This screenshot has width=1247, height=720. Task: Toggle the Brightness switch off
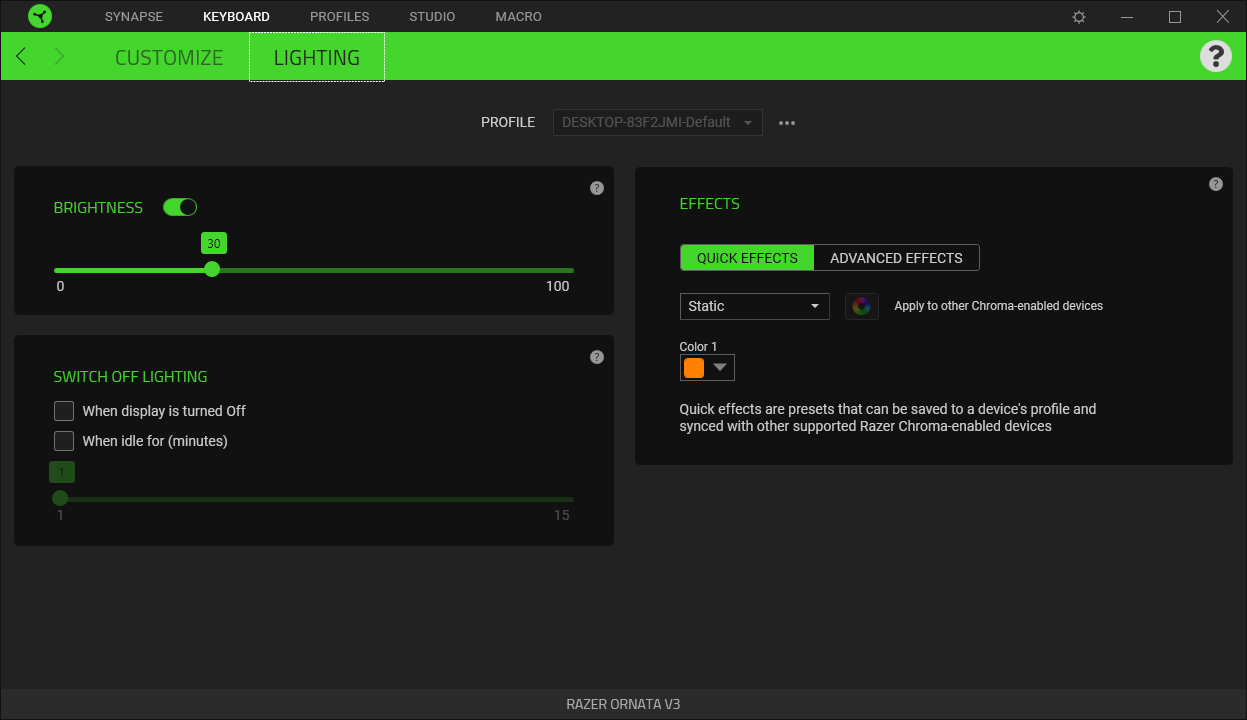click(180, 207)
